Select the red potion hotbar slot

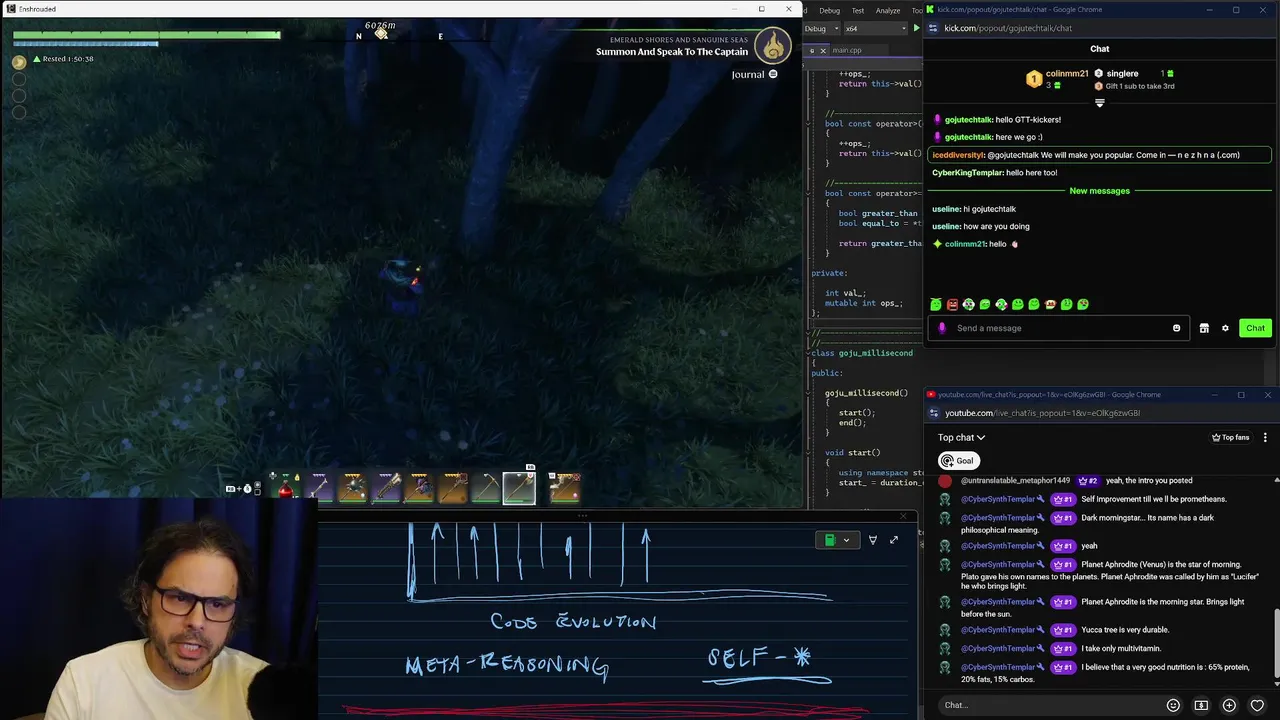coord(286,487)
